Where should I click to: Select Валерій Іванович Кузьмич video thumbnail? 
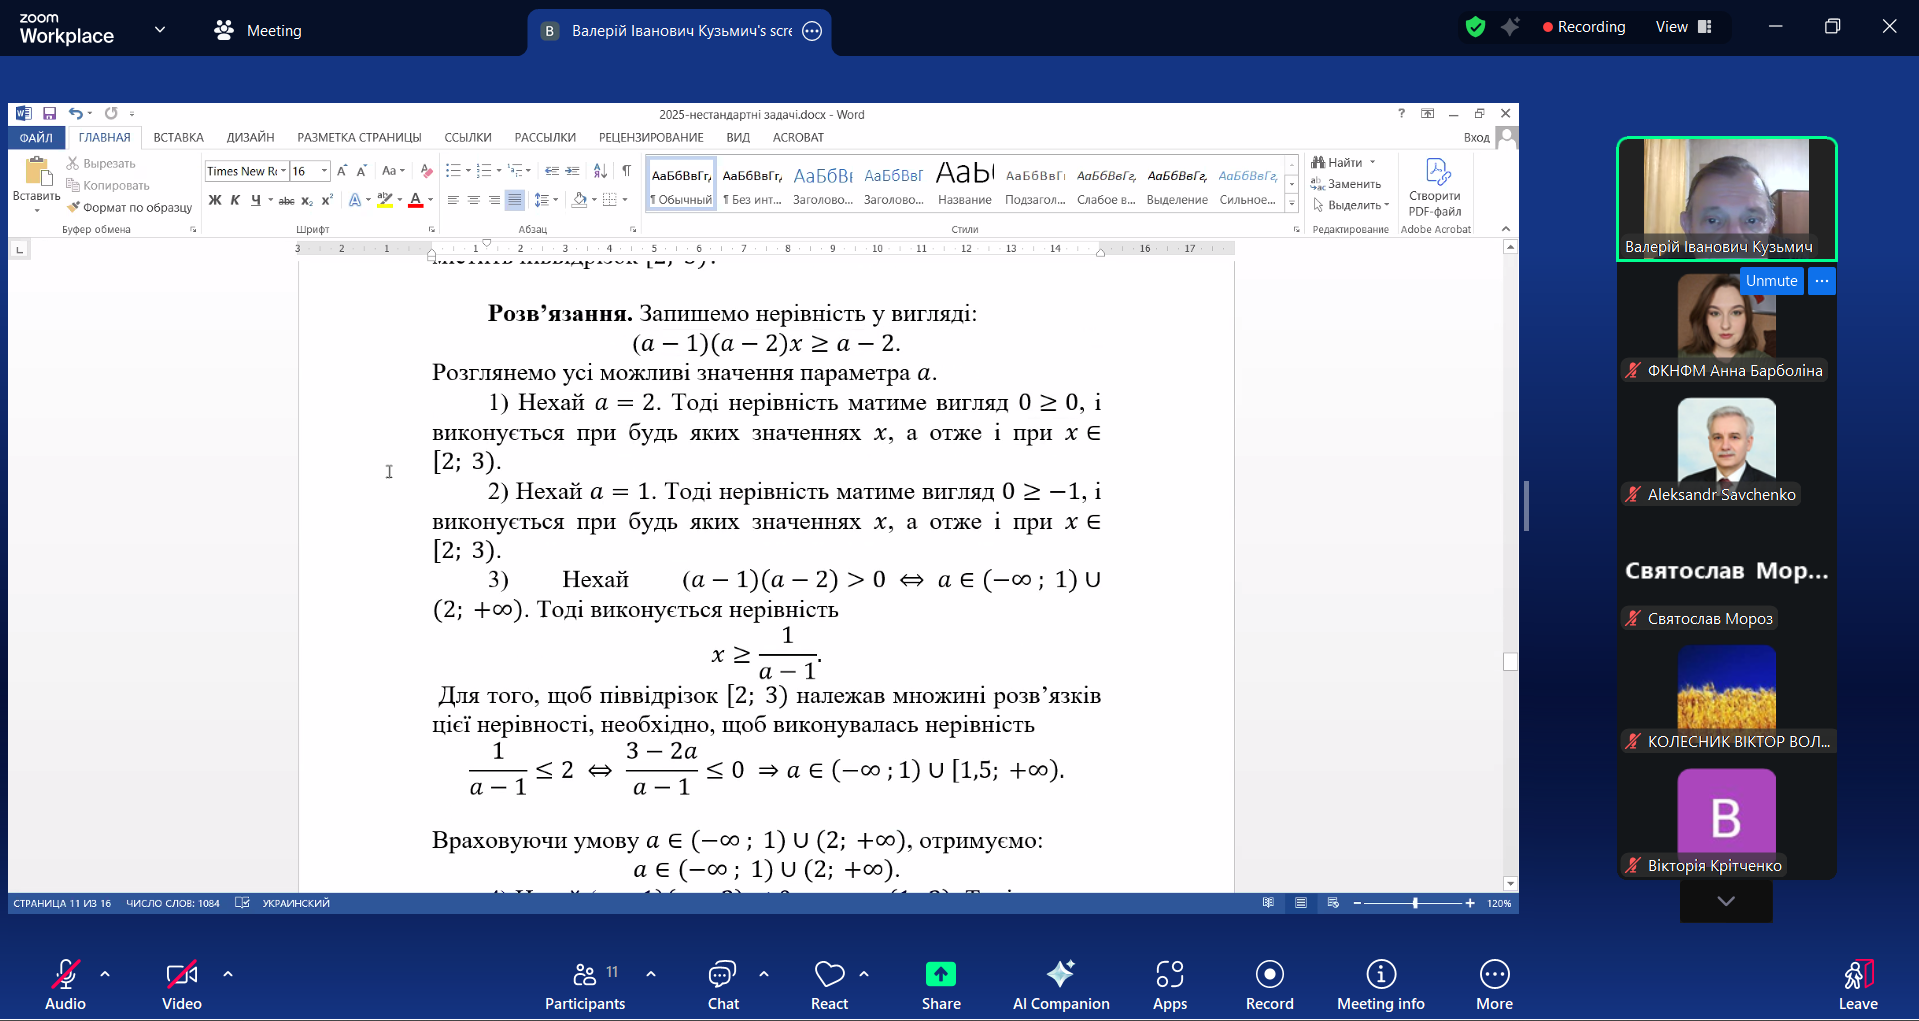pos(1726,198)
